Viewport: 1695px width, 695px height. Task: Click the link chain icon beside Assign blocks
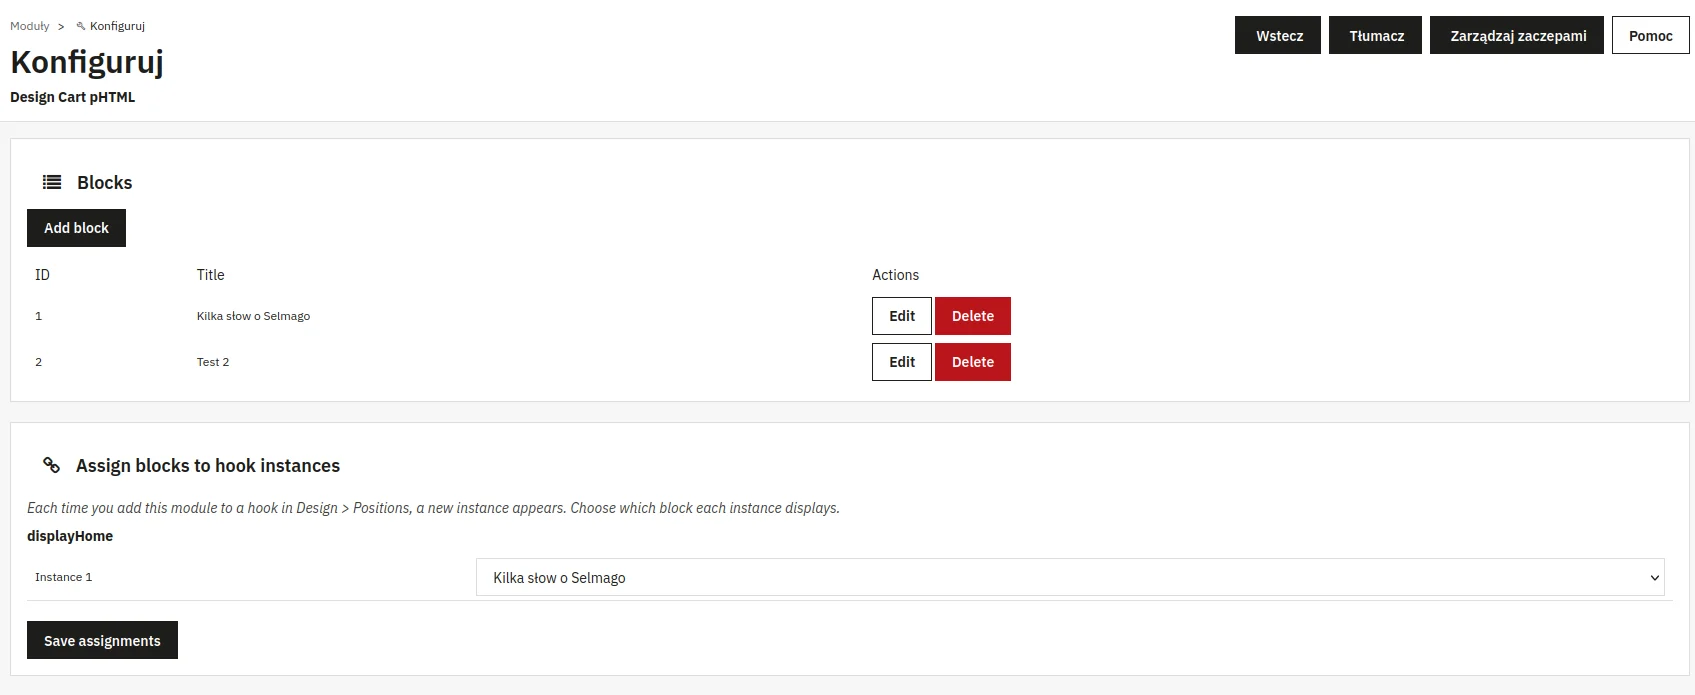pyautogui.click(x=51, y=465)
